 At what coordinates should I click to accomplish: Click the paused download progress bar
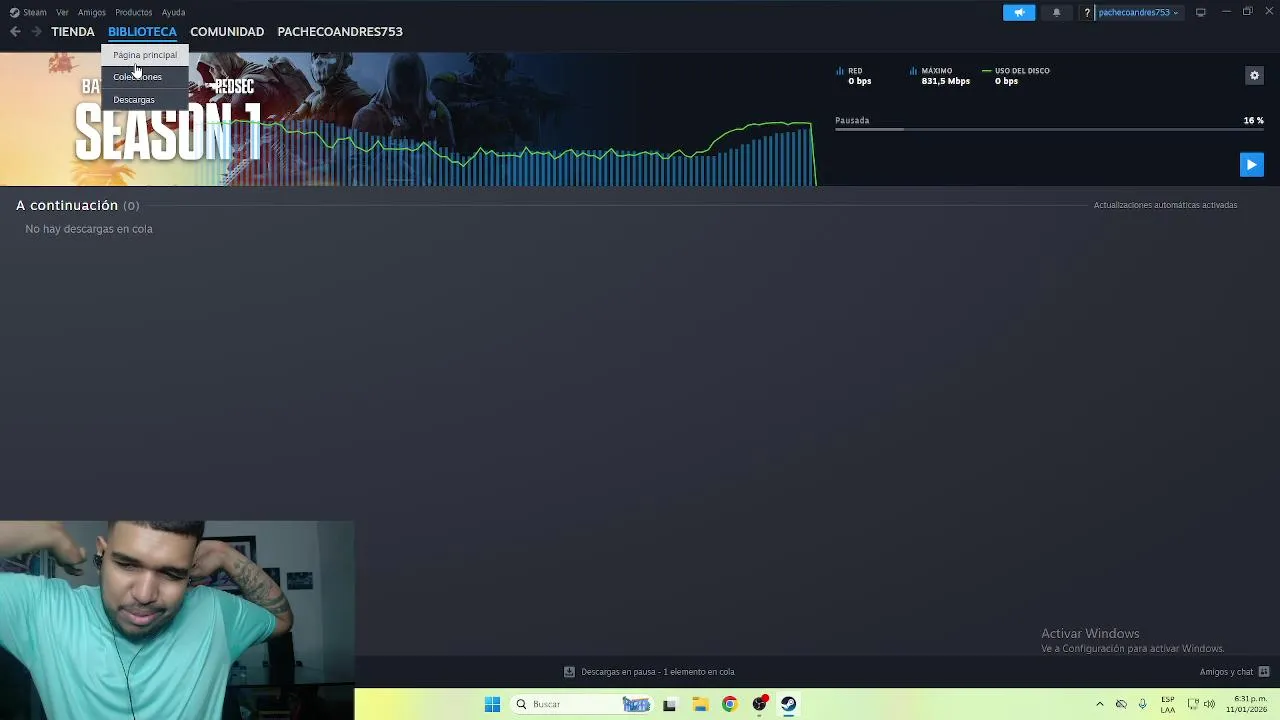[x=1049, y=129]
